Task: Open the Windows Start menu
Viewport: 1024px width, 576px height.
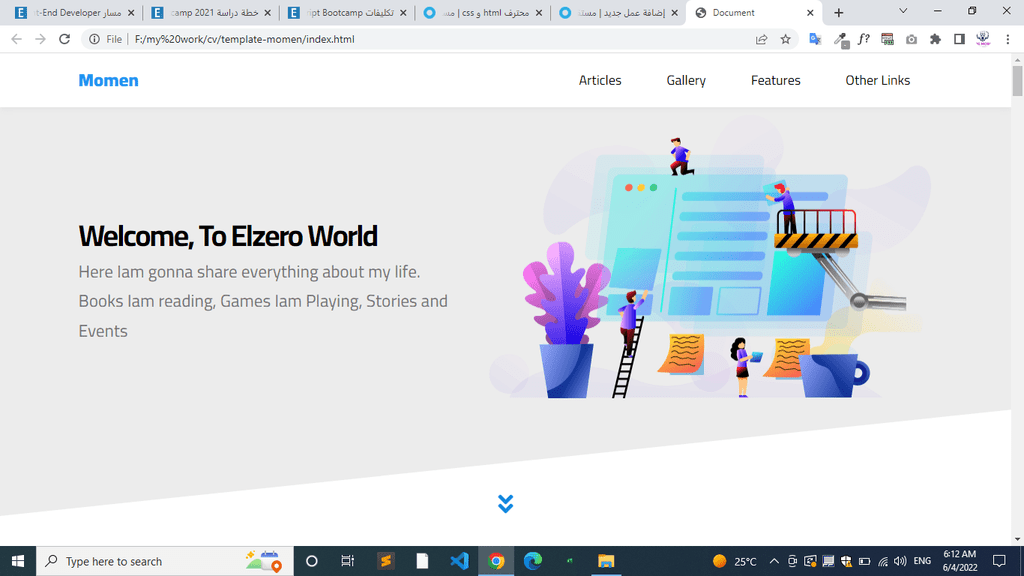Action: click(18, 561)
